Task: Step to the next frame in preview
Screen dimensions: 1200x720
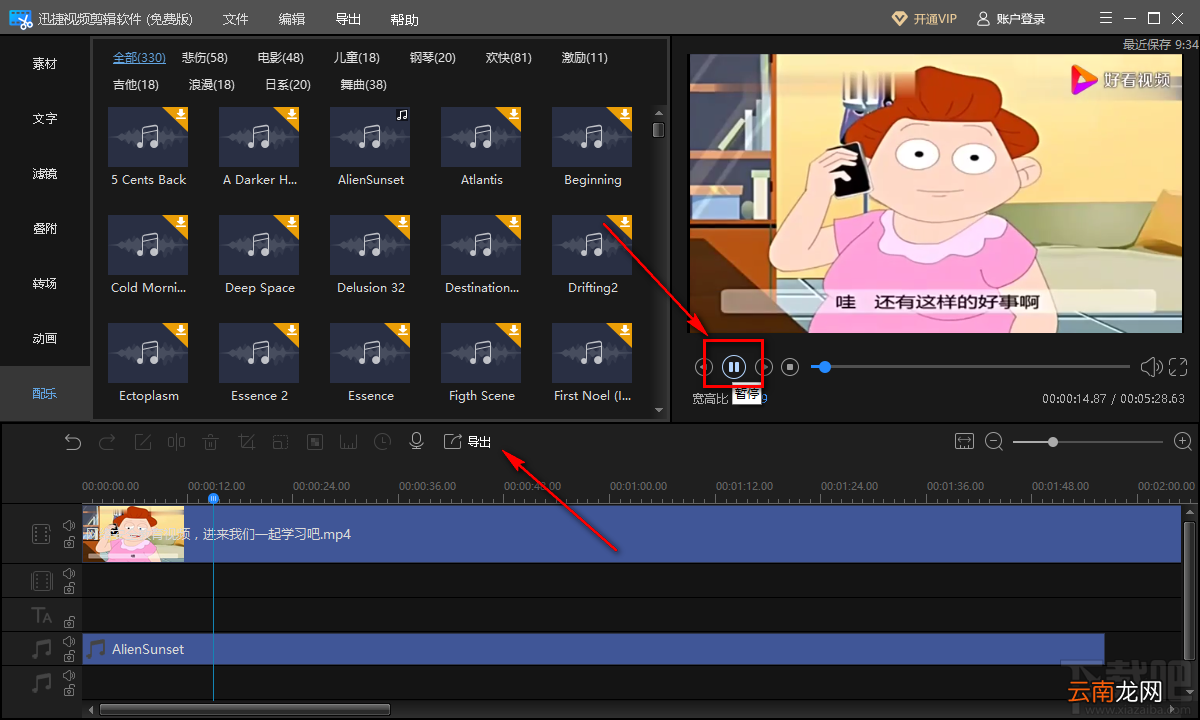Action: click(x=763, y=367)
